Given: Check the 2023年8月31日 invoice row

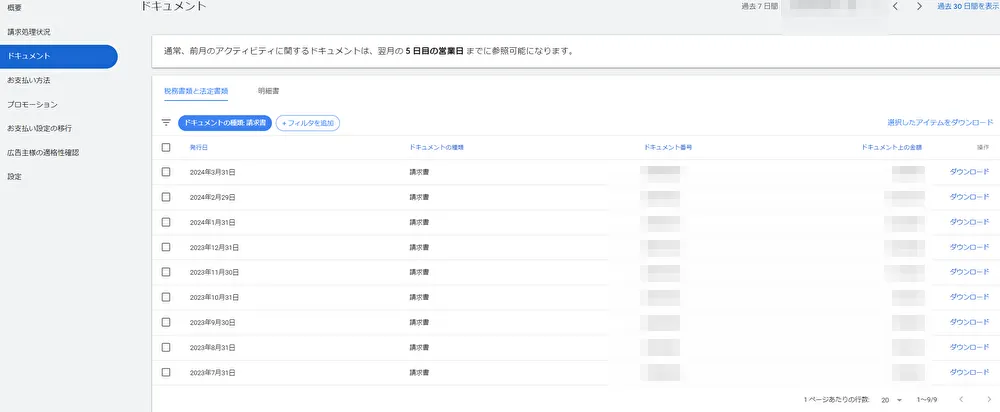Looking at the screenshot, I should [166, 347].
